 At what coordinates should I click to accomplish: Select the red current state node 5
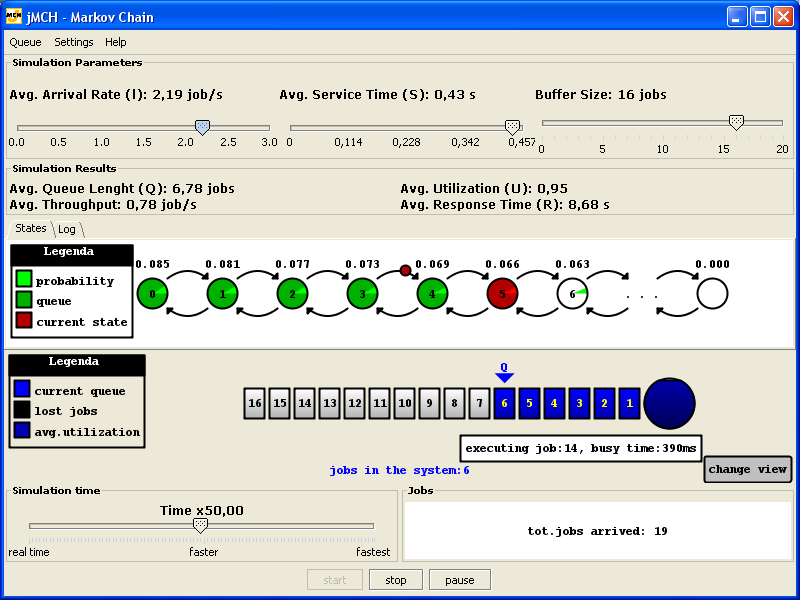[x=502, y=294]
